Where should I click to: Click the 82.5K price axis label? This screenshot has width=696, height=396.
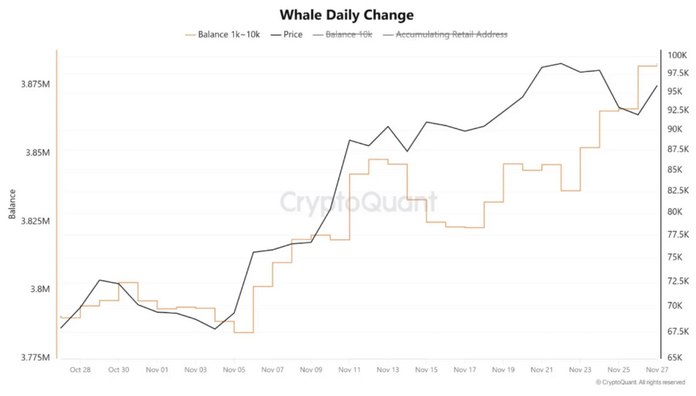coord(678,190)
